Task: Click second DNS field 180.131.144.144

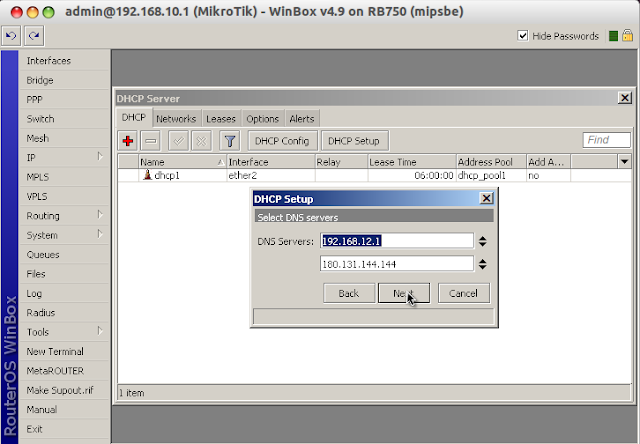Action: click(x=397, y=264)
